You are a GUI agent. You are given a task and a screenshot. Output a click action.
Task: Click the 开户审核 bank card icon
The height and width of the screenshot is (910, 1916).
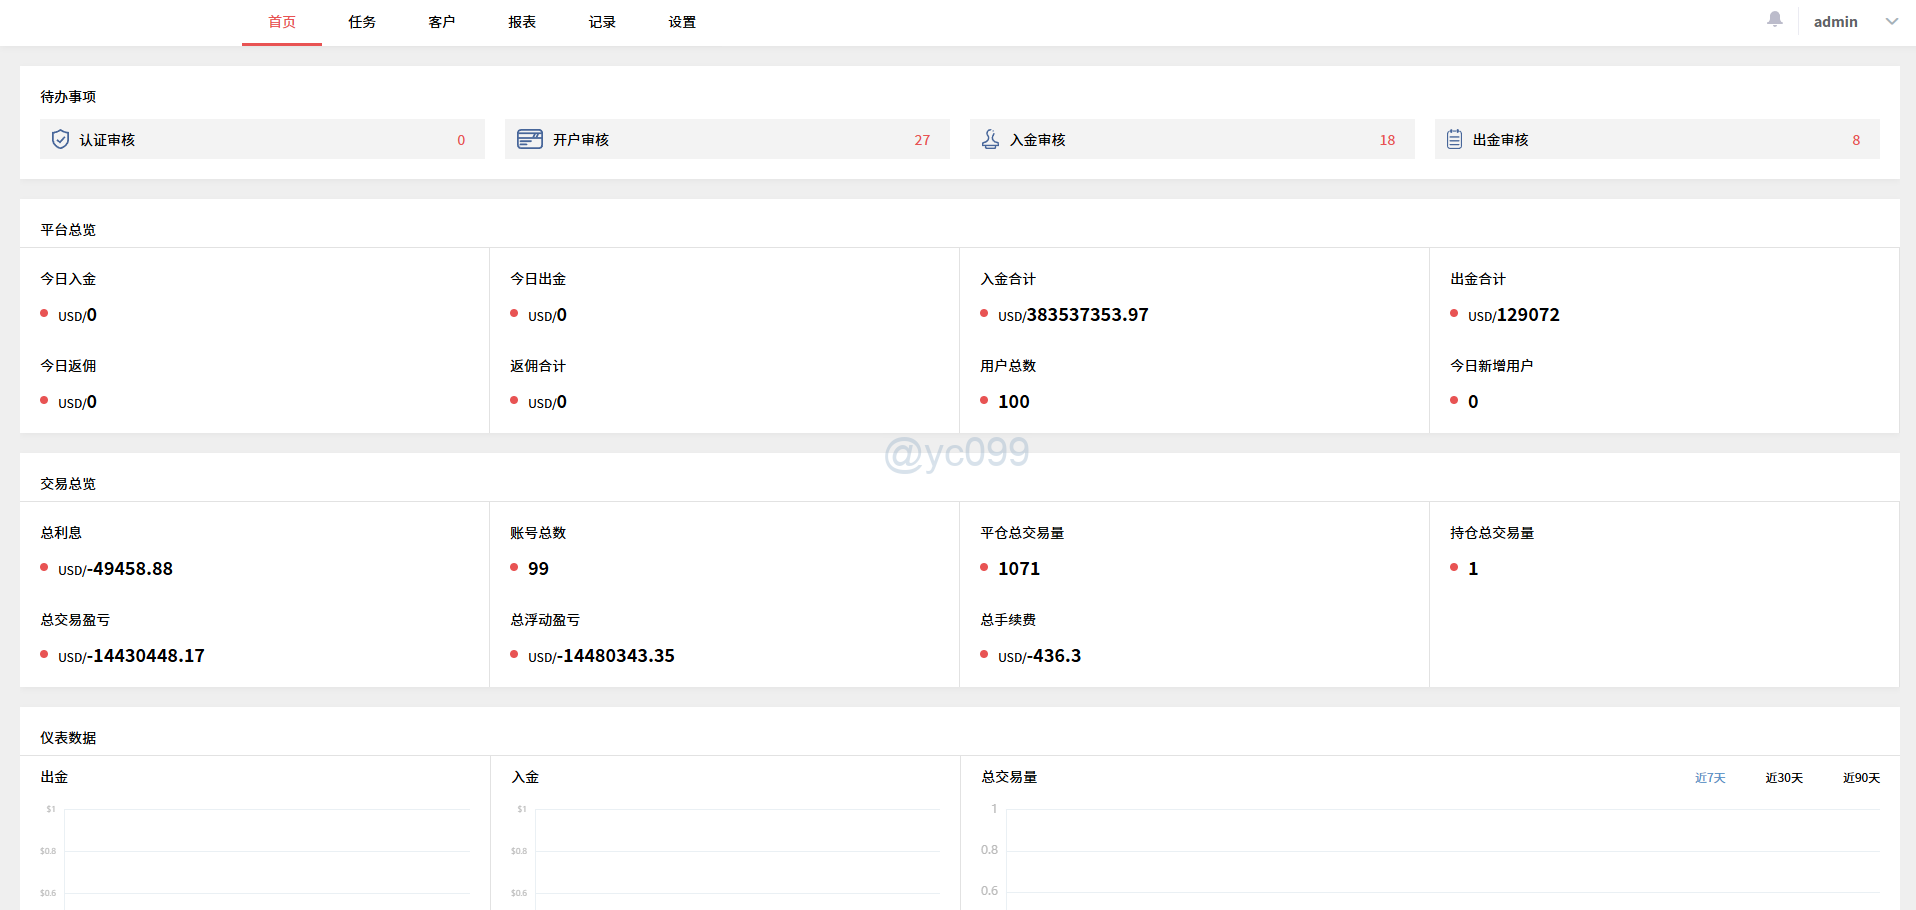pos(529,139)
